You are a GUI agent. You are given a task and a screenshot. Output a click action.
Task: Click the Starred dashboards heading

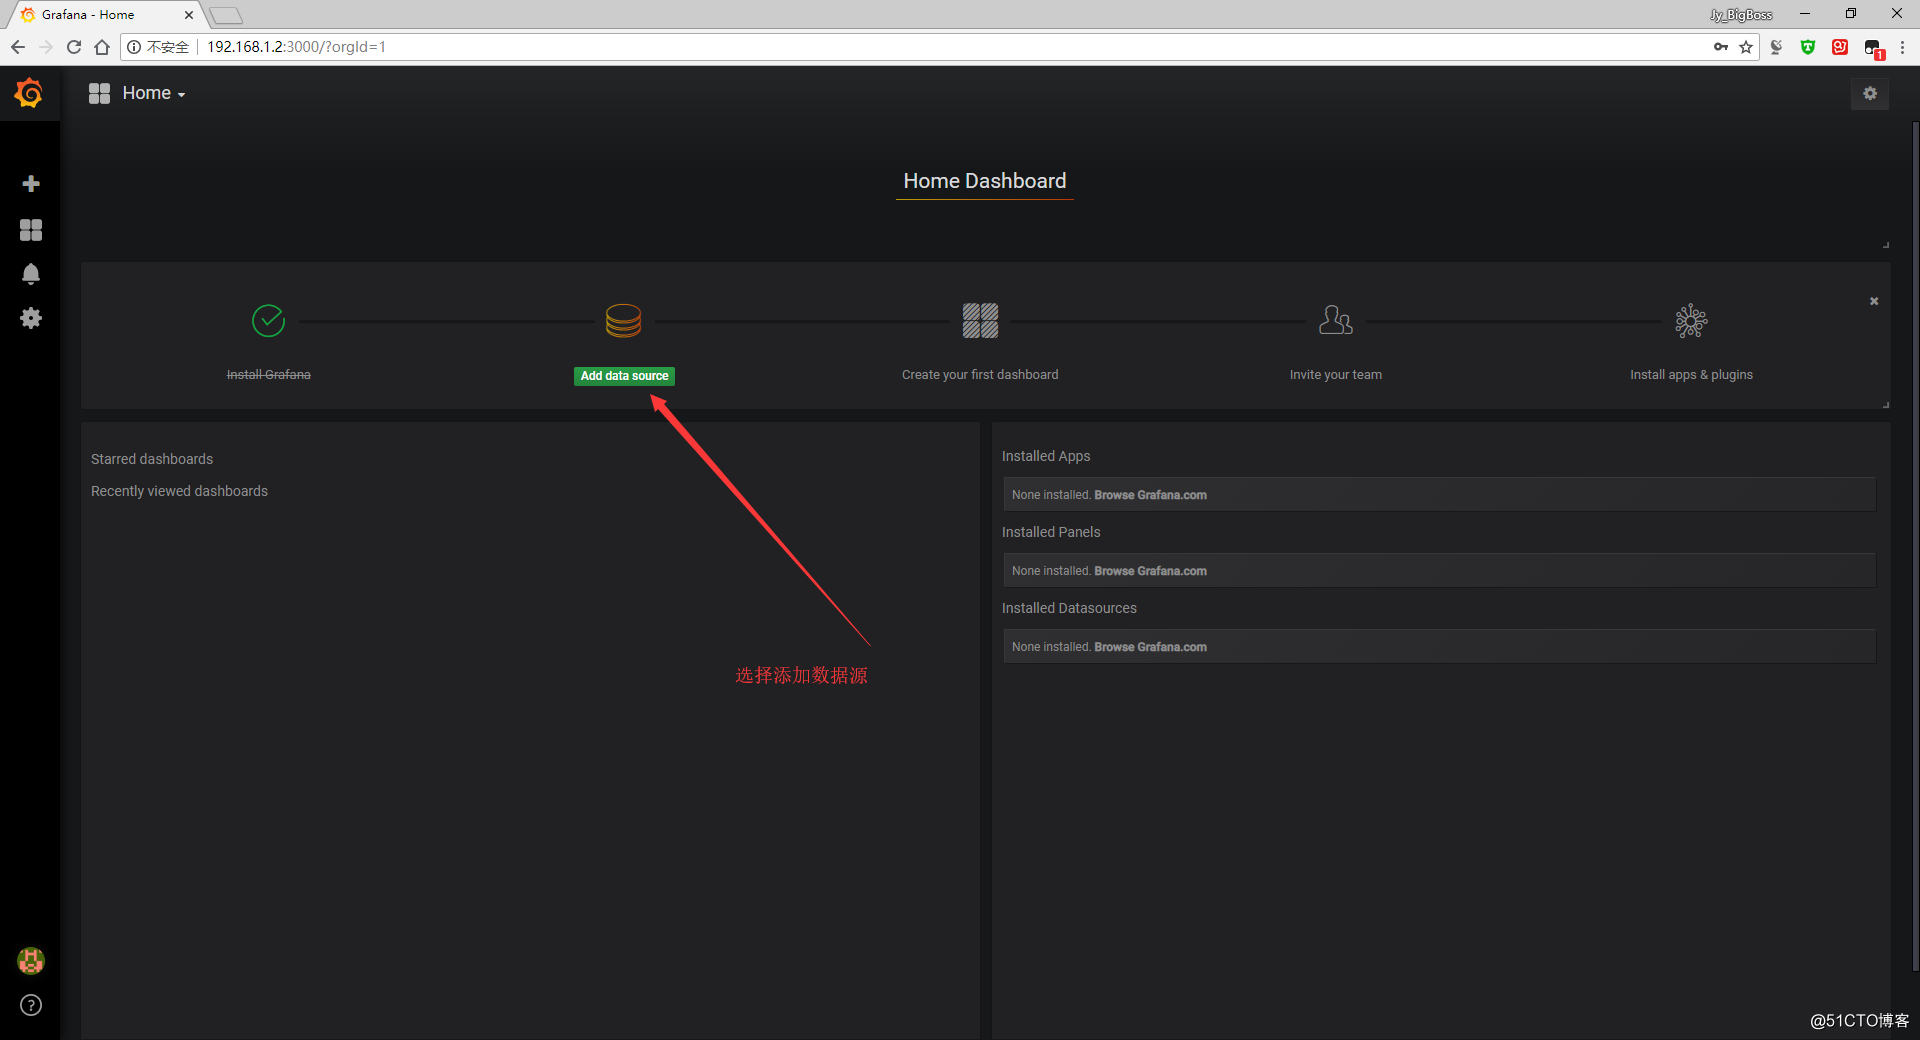point(152,459)
